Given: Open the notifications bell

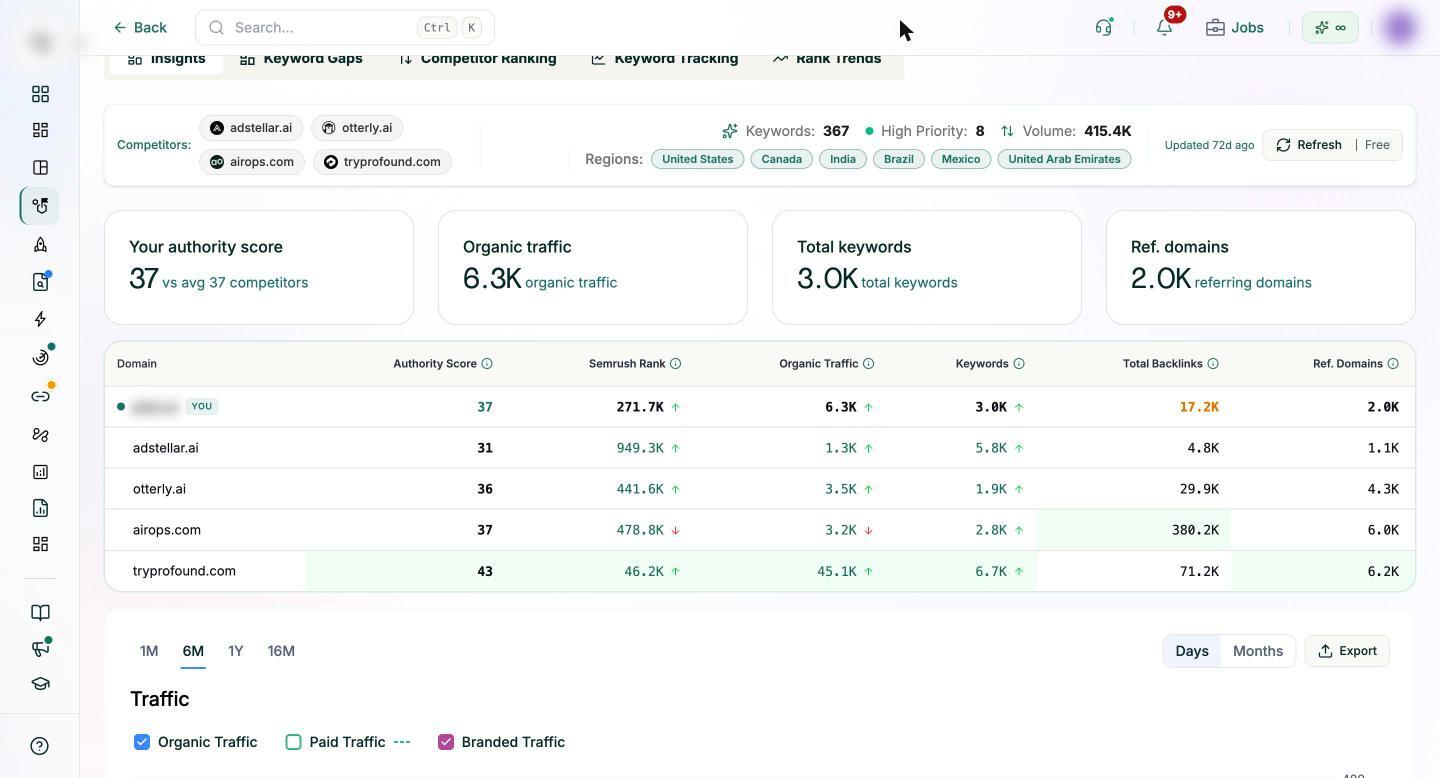Looking at the screenshot, I should point(1165,27).
